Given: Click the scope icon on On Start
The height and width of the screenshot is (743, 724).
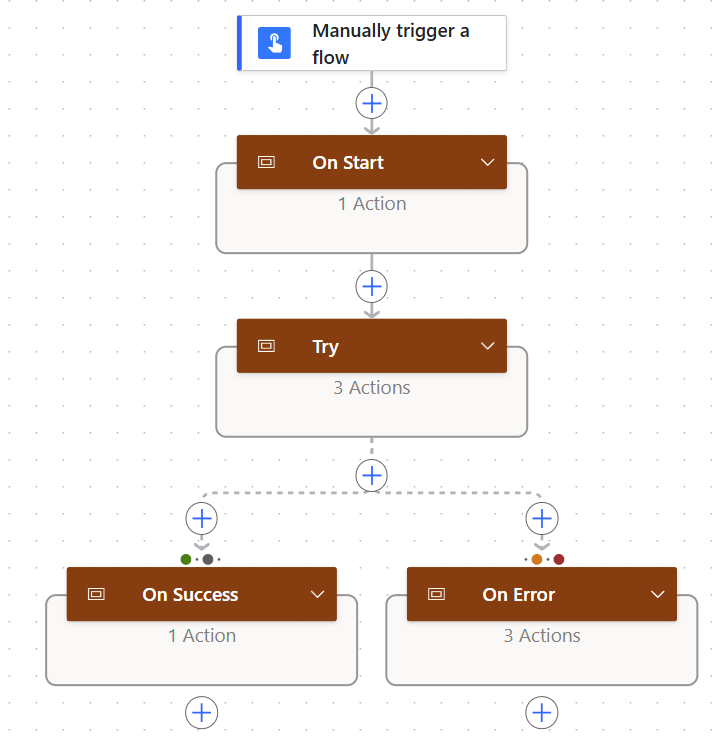Looking at the screenshot, I should coord(266,162).
